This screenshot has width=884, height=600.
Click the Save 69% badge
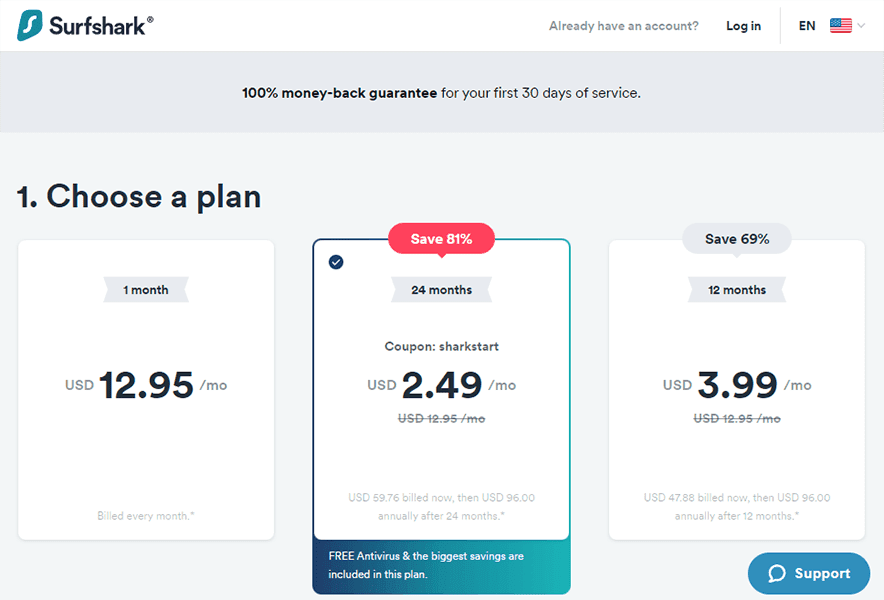(x=737, y=239)
